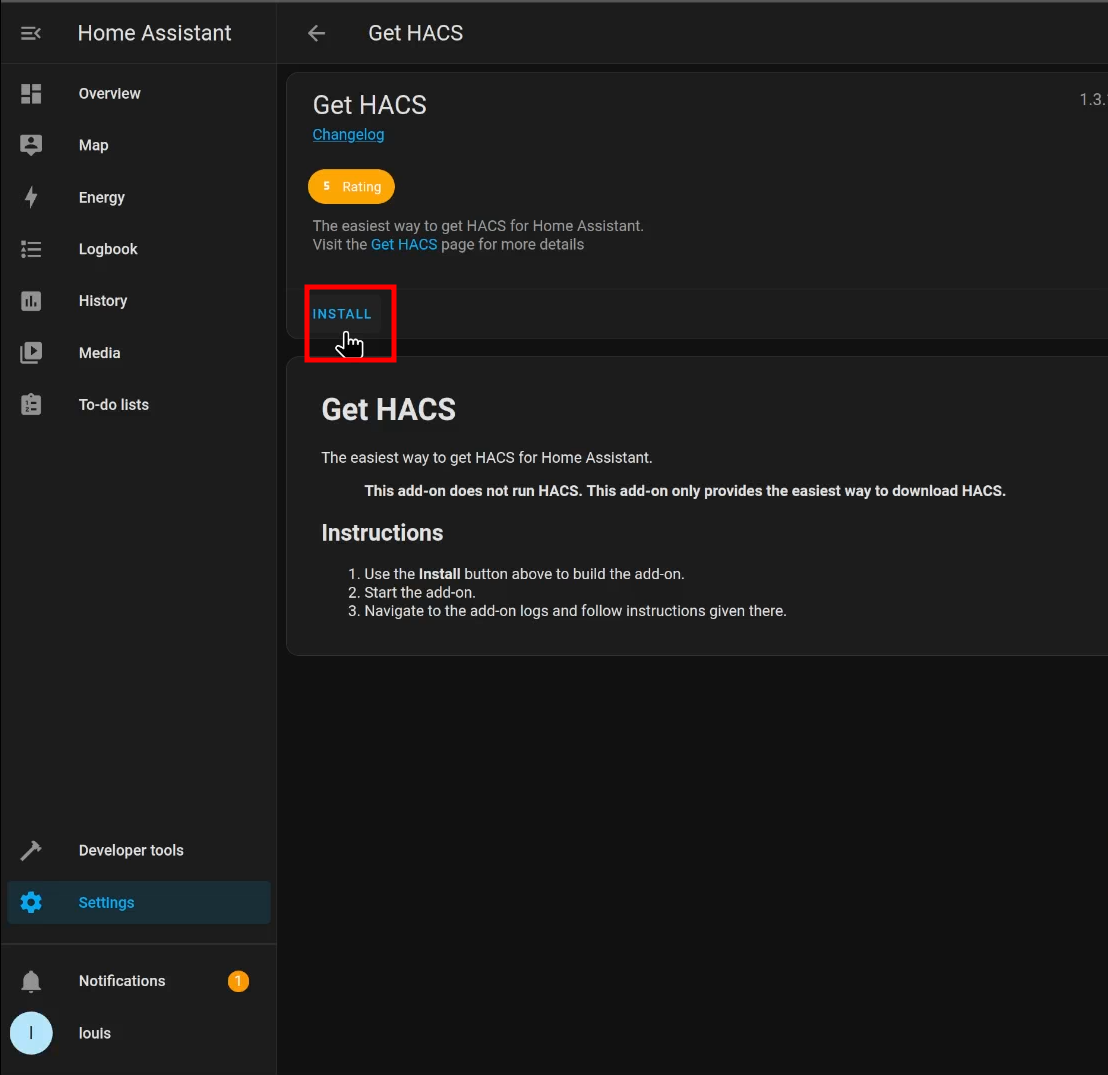Collapse the sidebar with the hamburger icon
Viewport: 1108px width, 1075px height.
30,33
